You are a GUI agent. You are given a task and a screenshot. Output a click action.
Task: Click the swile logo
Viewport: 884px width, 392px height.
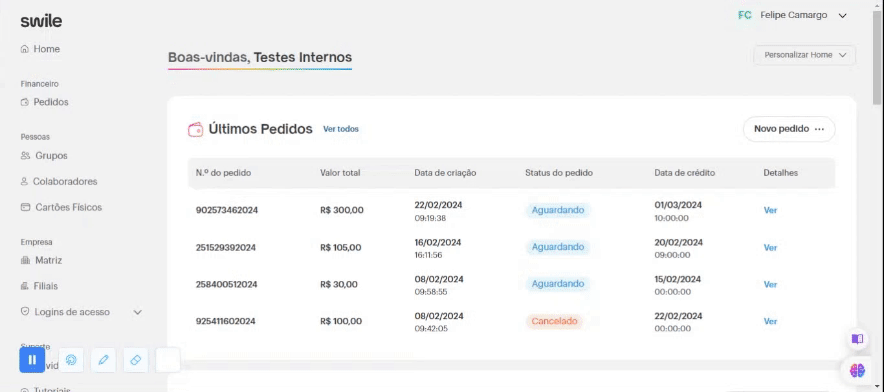click(41, 21)
